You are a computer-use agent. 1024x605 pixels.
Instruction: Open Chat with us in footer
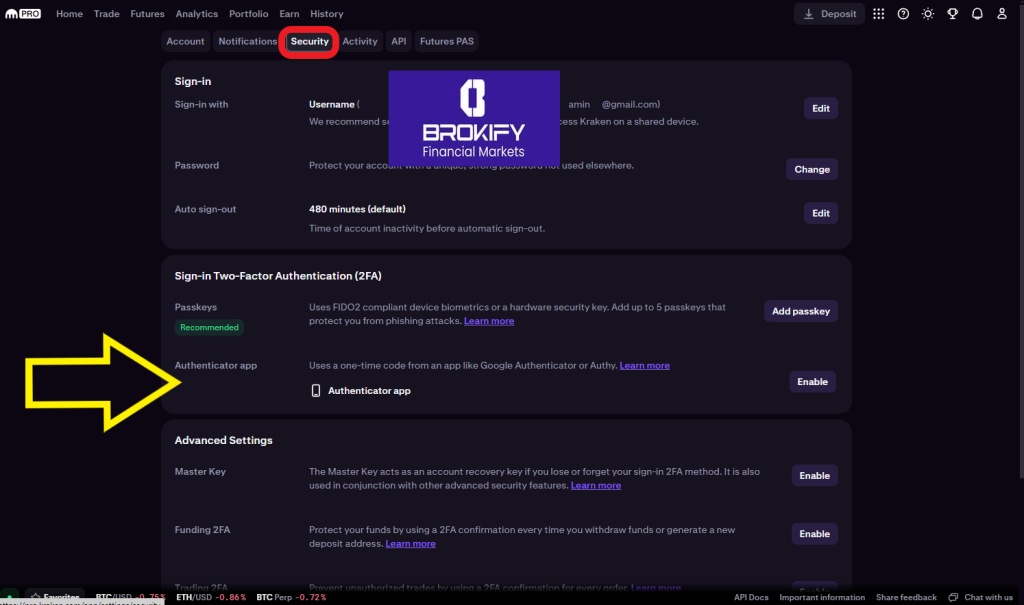pos(981,597)
